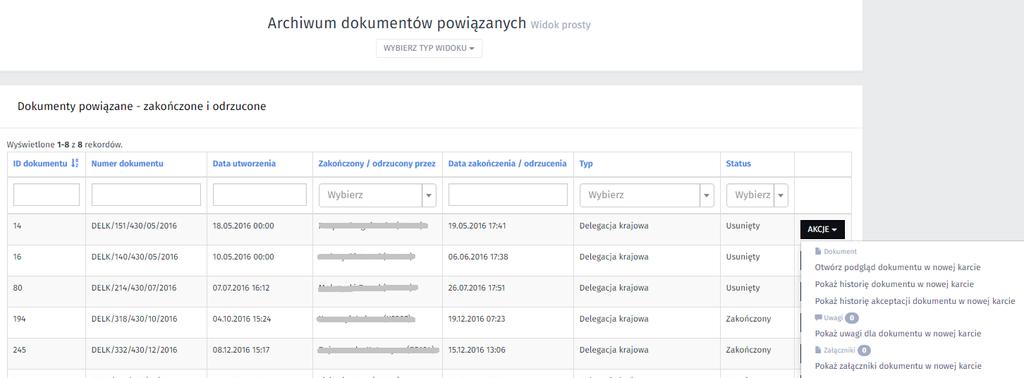Click creation date 08.12.2016 15:17

(x=242, y=350)
